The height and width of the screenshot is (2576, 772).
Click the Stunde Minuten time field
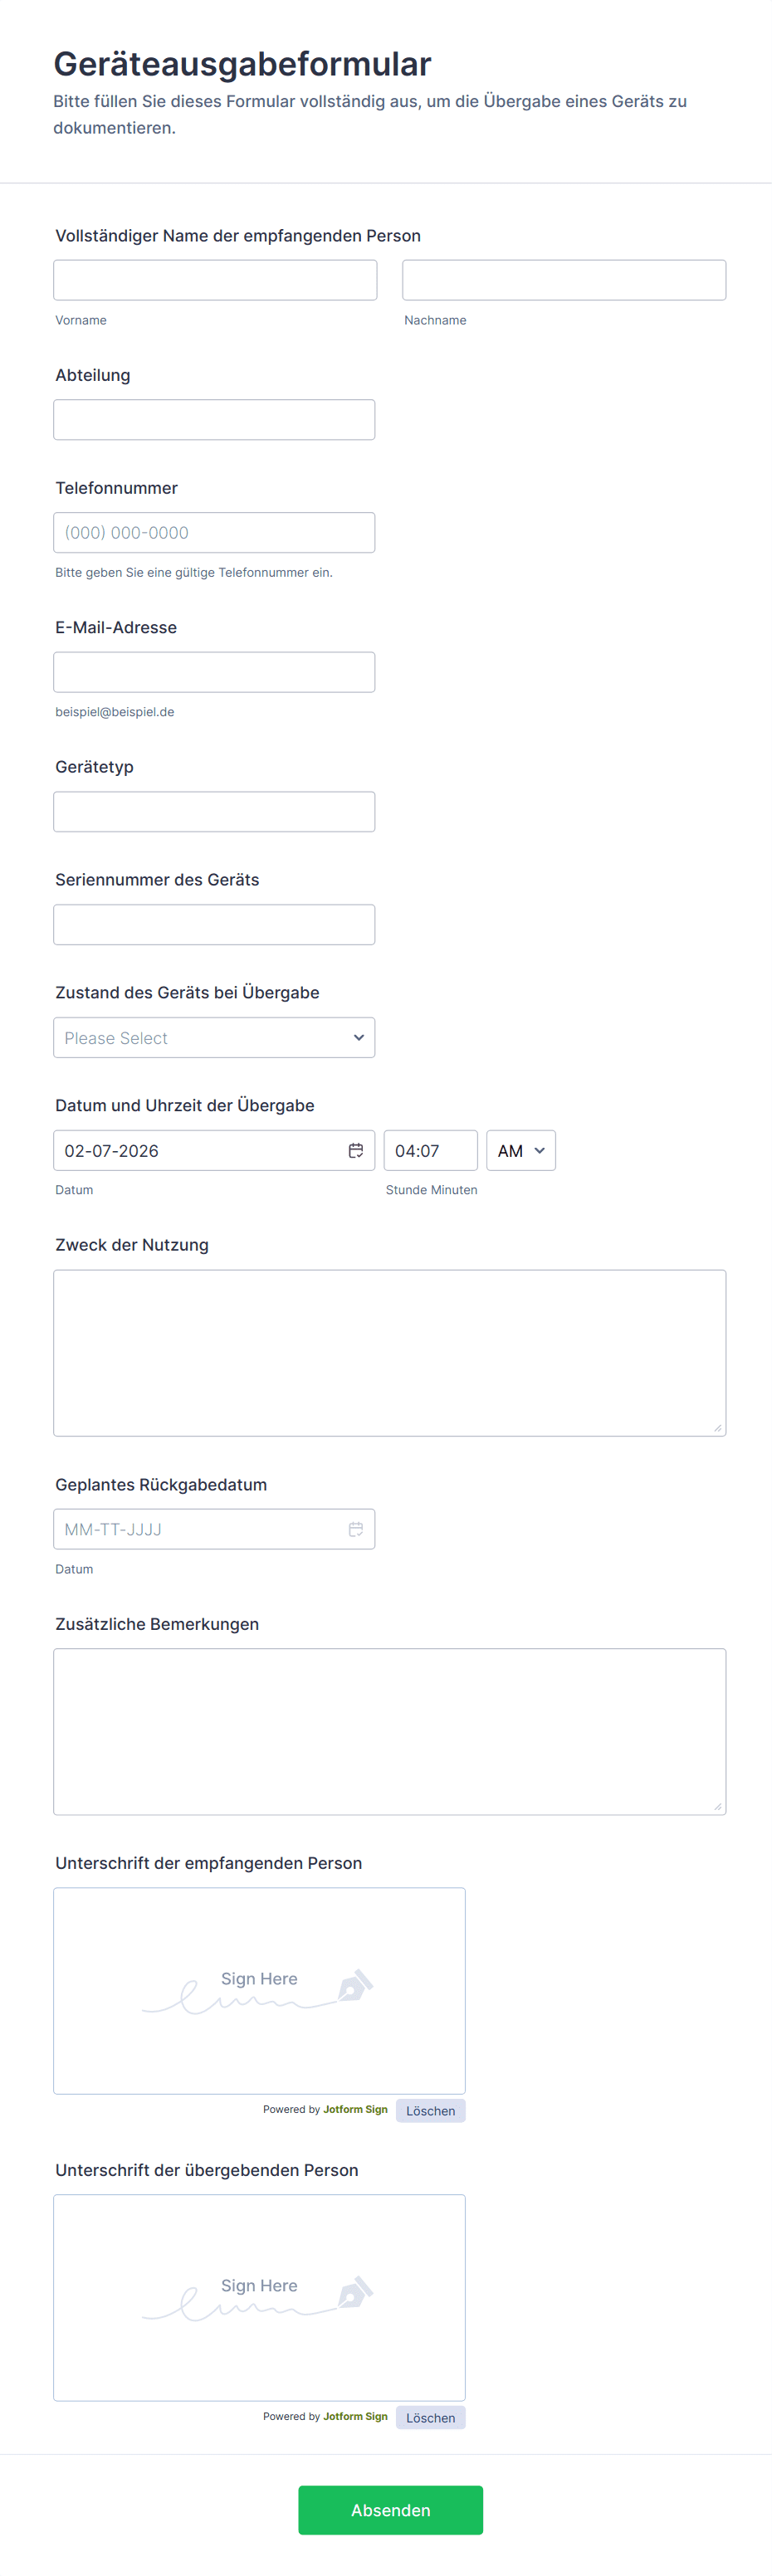tap(430, 1150)
